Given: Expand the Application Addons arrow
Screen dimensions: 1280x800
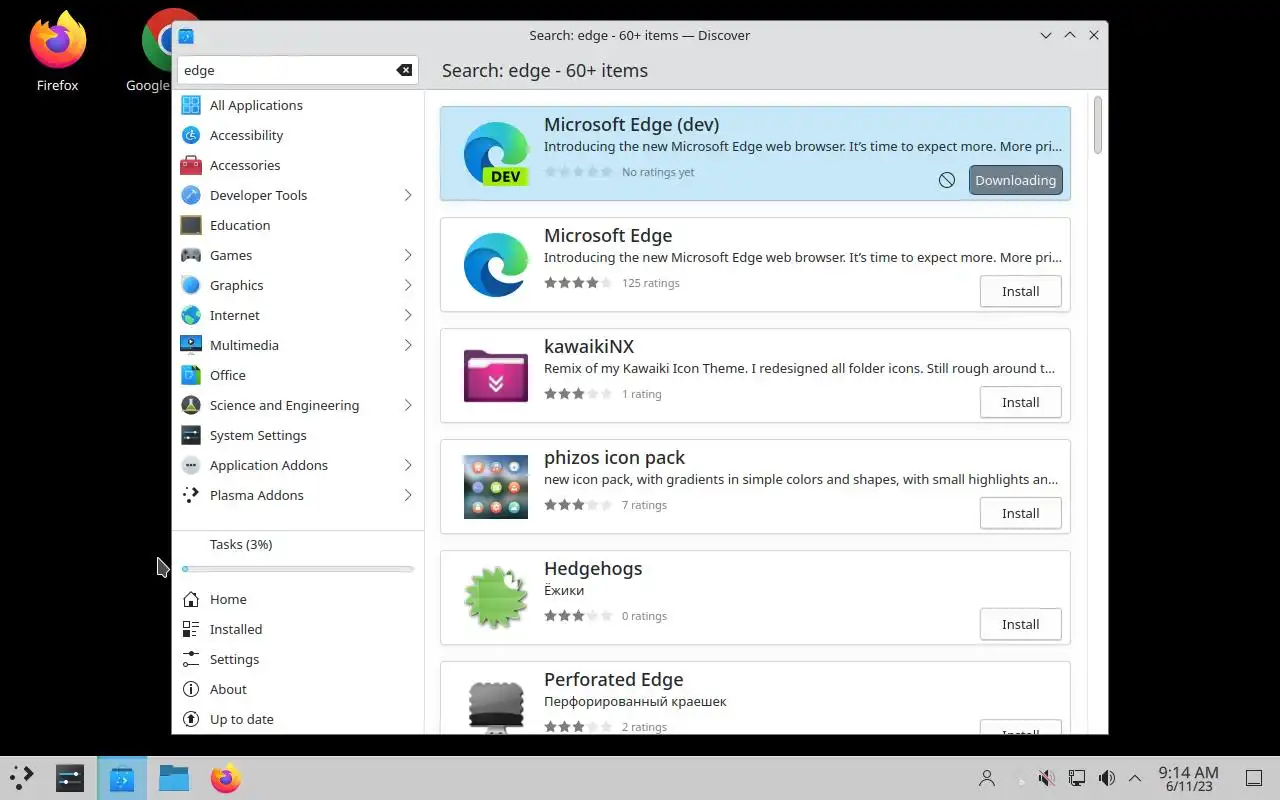Looking at the screenshot, I should click(408, 465).
